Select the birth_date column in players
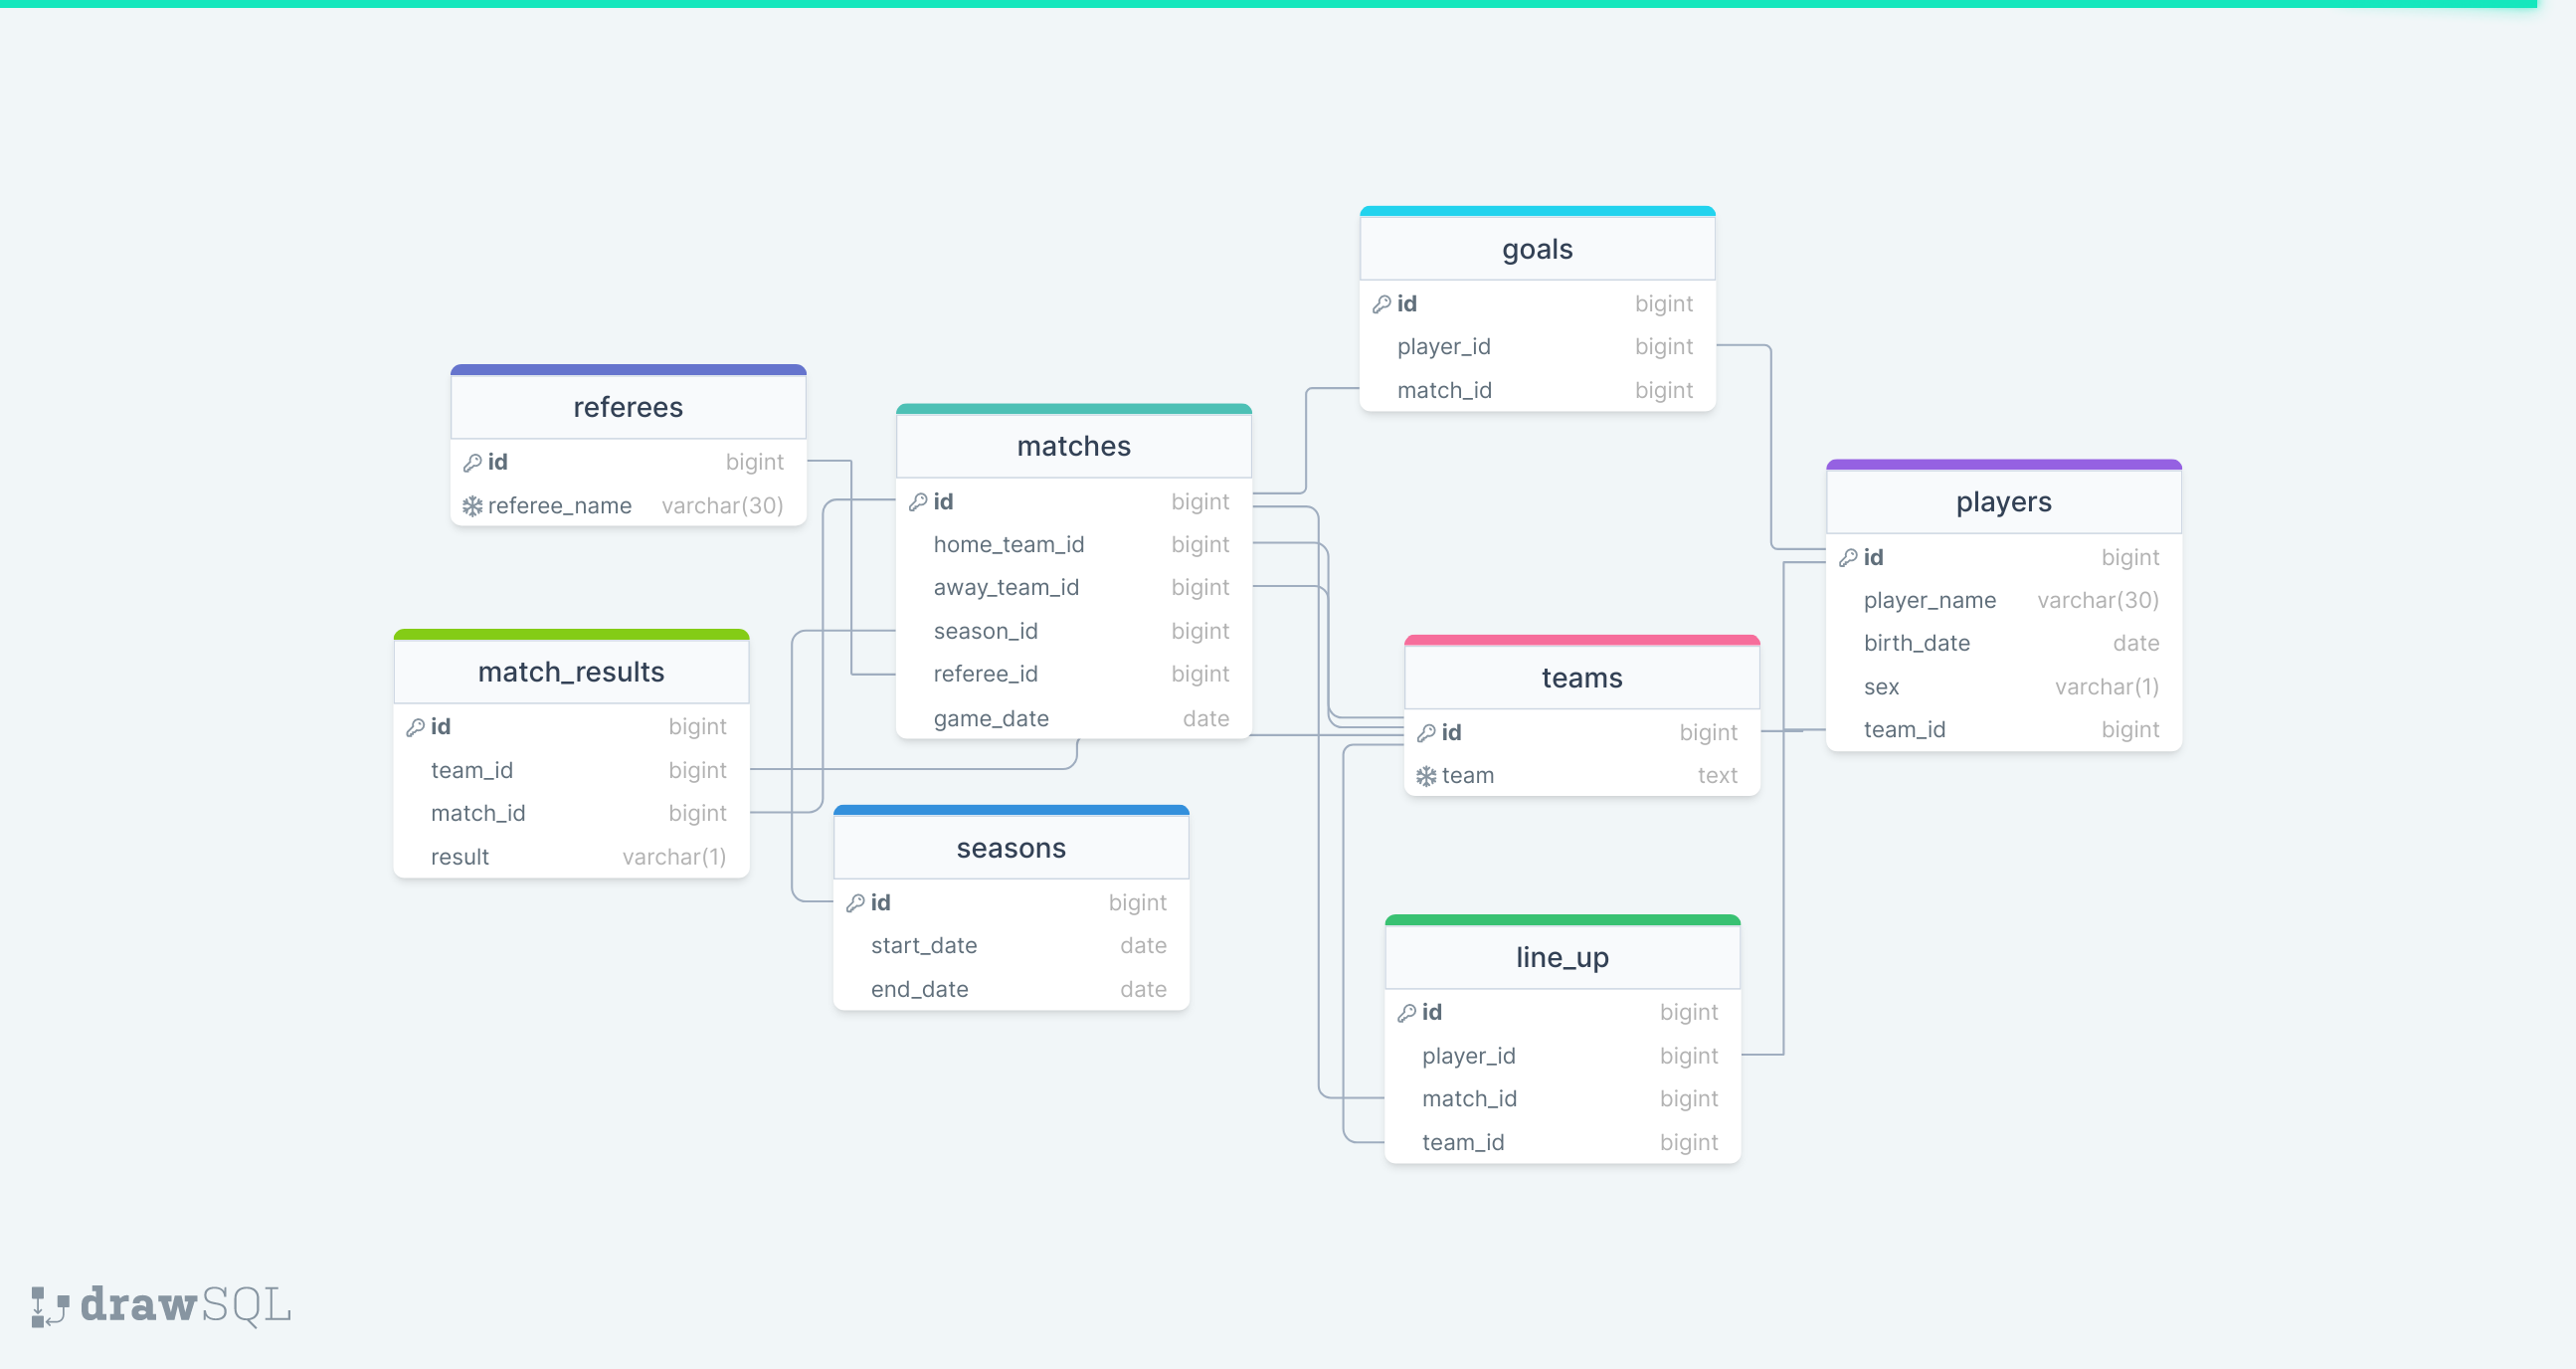Image resolution: width=2576 pixels, height=1369 pixels. point(1916,643)
